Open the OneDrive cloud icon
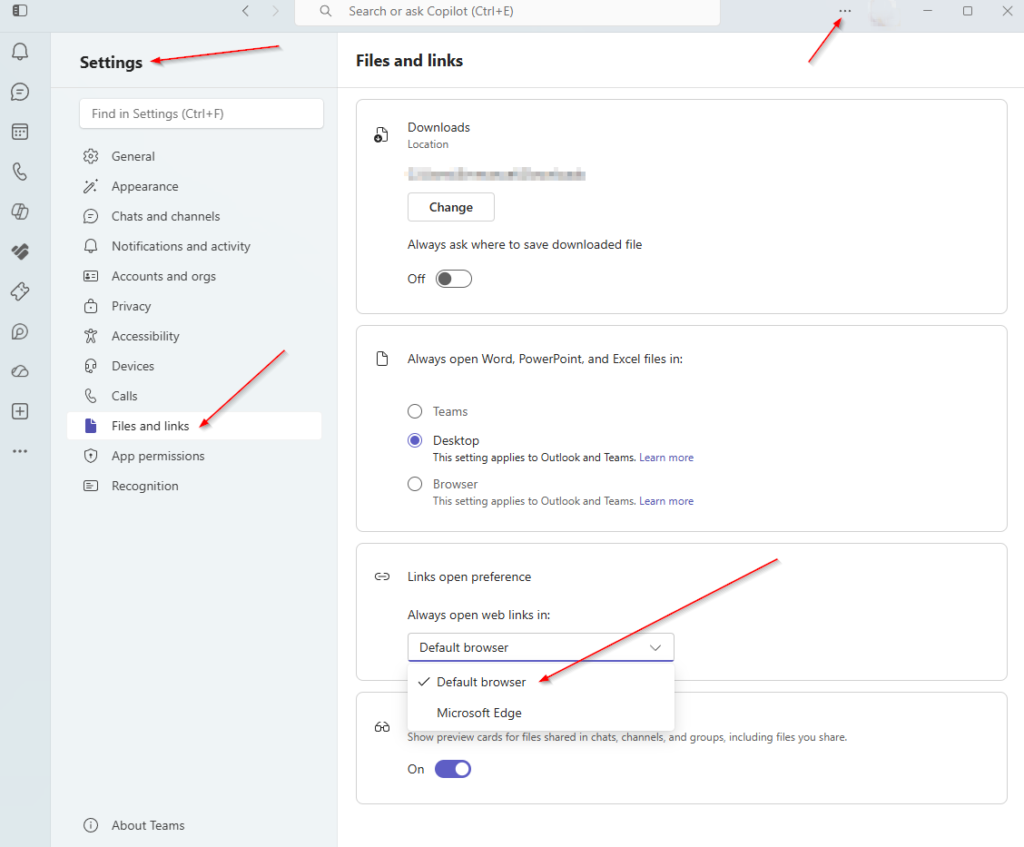Image resolution: width=1024 pixels, height=847 pixels. [20, 372]
